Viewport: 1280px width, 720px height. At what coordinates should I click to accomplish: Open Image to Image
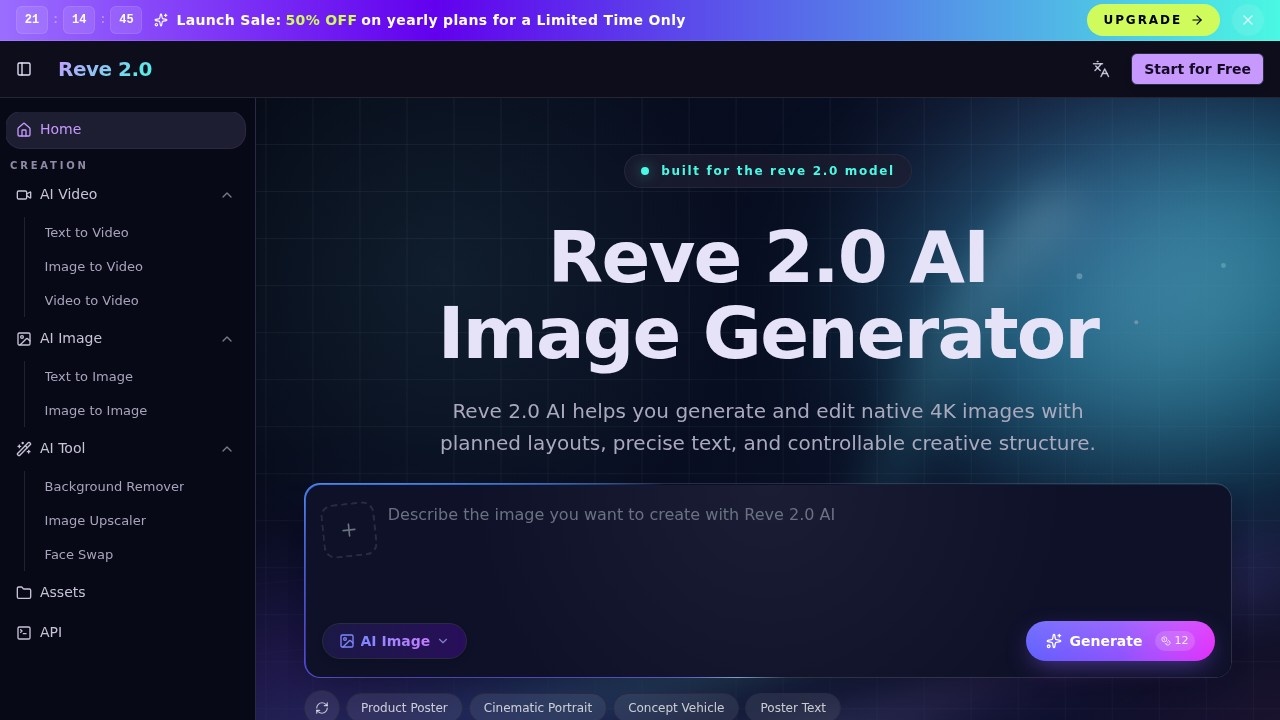[x=95, y=410]
